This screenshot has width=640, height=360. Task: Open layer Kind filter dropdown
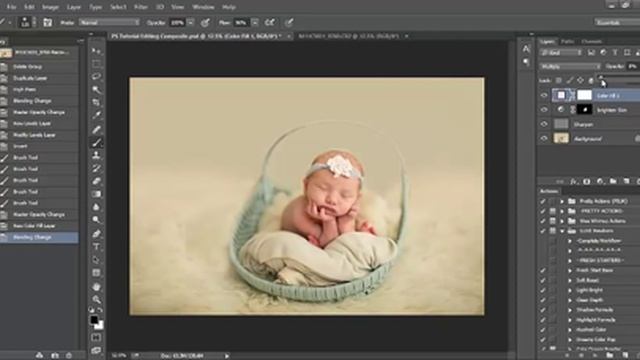(561, 53)
